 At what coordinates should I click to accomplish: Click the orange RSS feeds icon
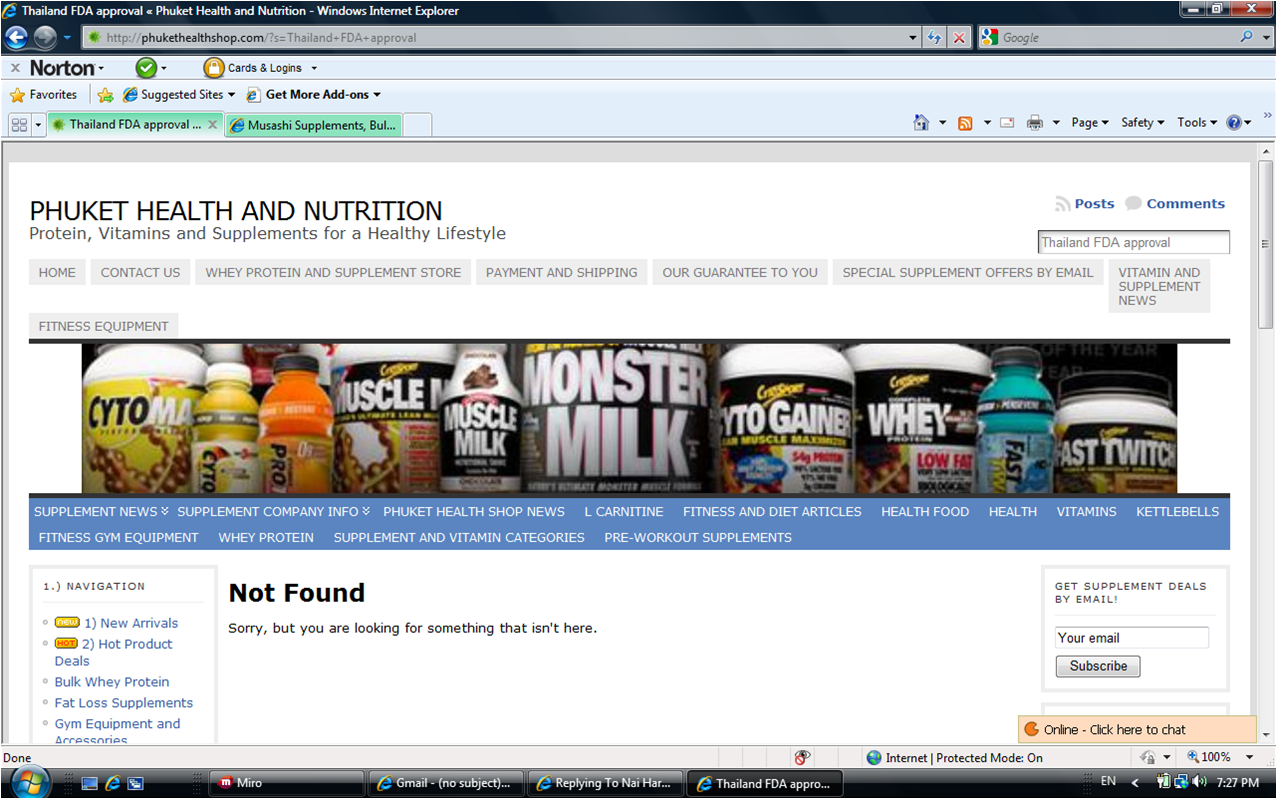(965, 123)
